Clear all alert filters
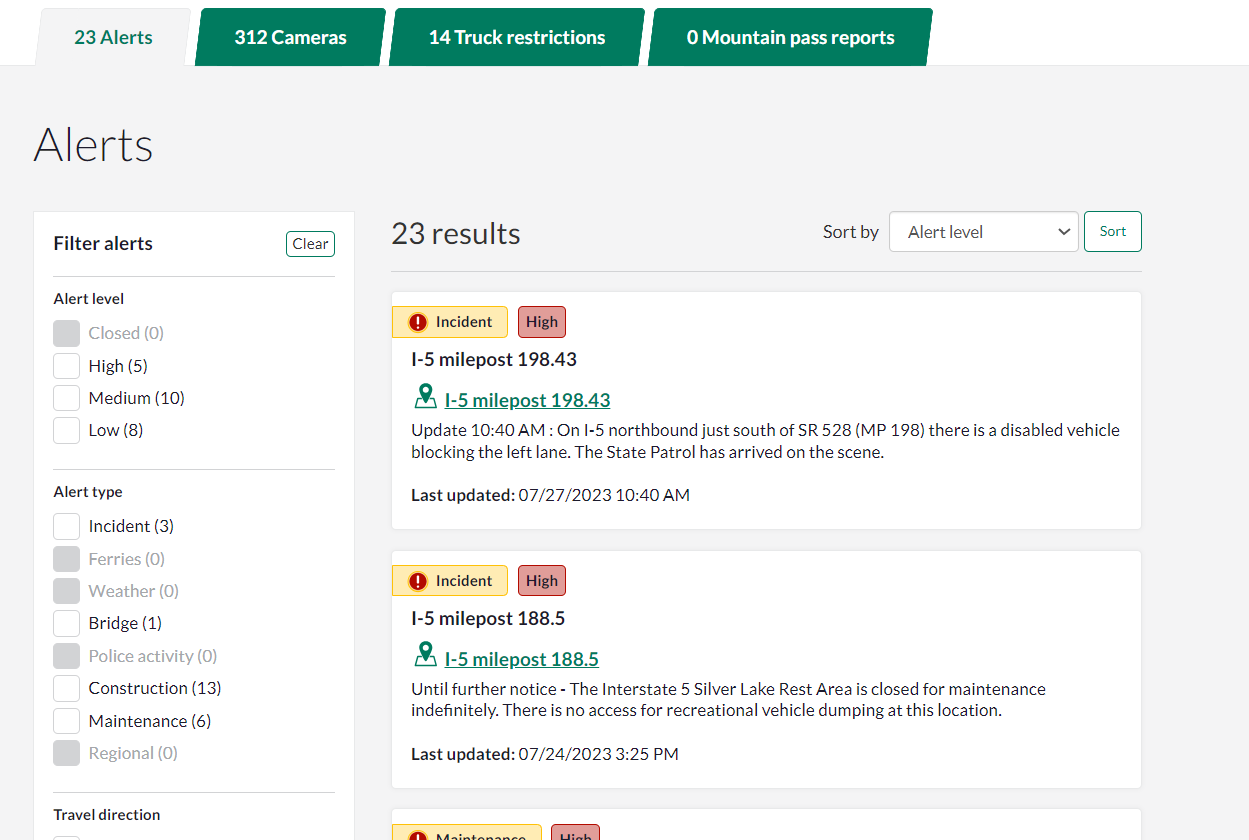This screenshot has width=1249, height=840. click(310, 244)
